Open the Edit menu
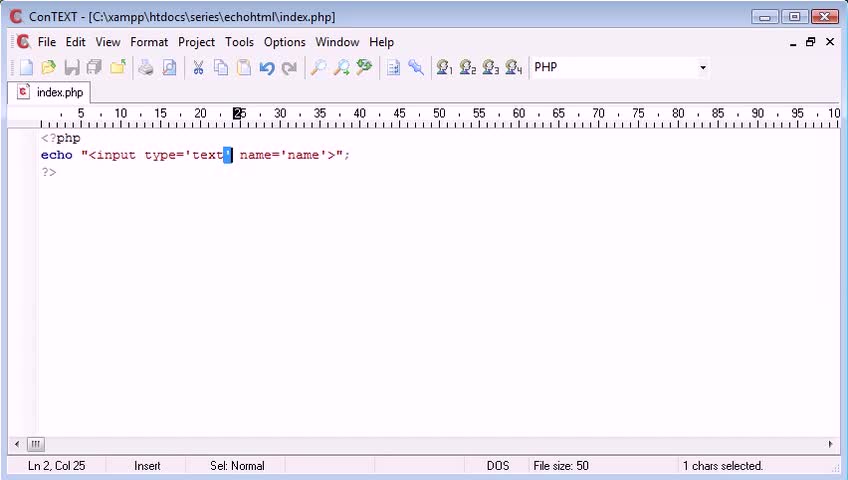Screen dimensions: 848x480 tap(76, 42)
